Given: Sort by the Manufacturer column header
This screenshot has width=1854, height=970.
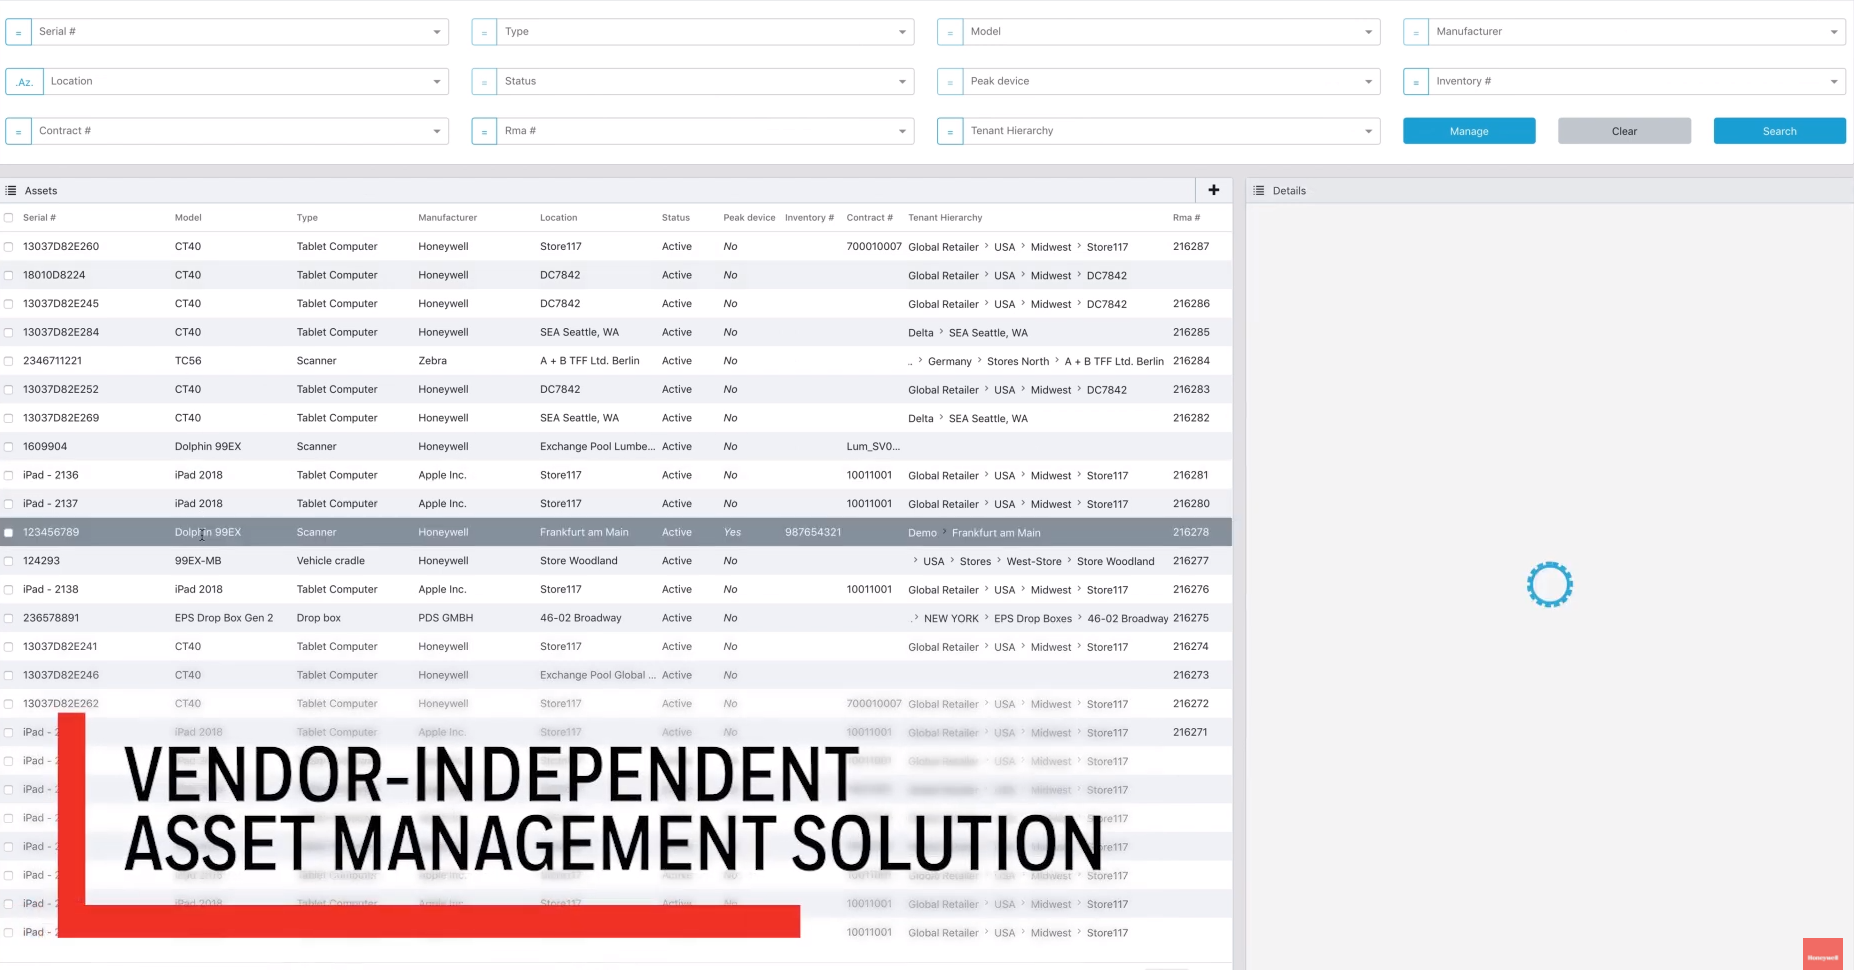Looking at the screenshot, I should tap(447, 218).
